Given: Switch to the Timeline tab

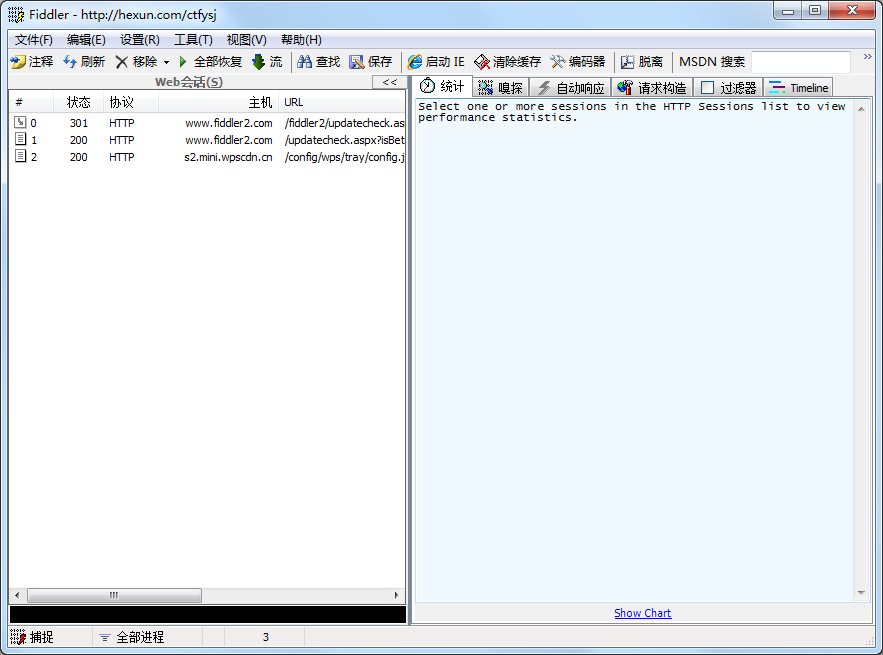Looking at the screenshot, I should [798, 87].
